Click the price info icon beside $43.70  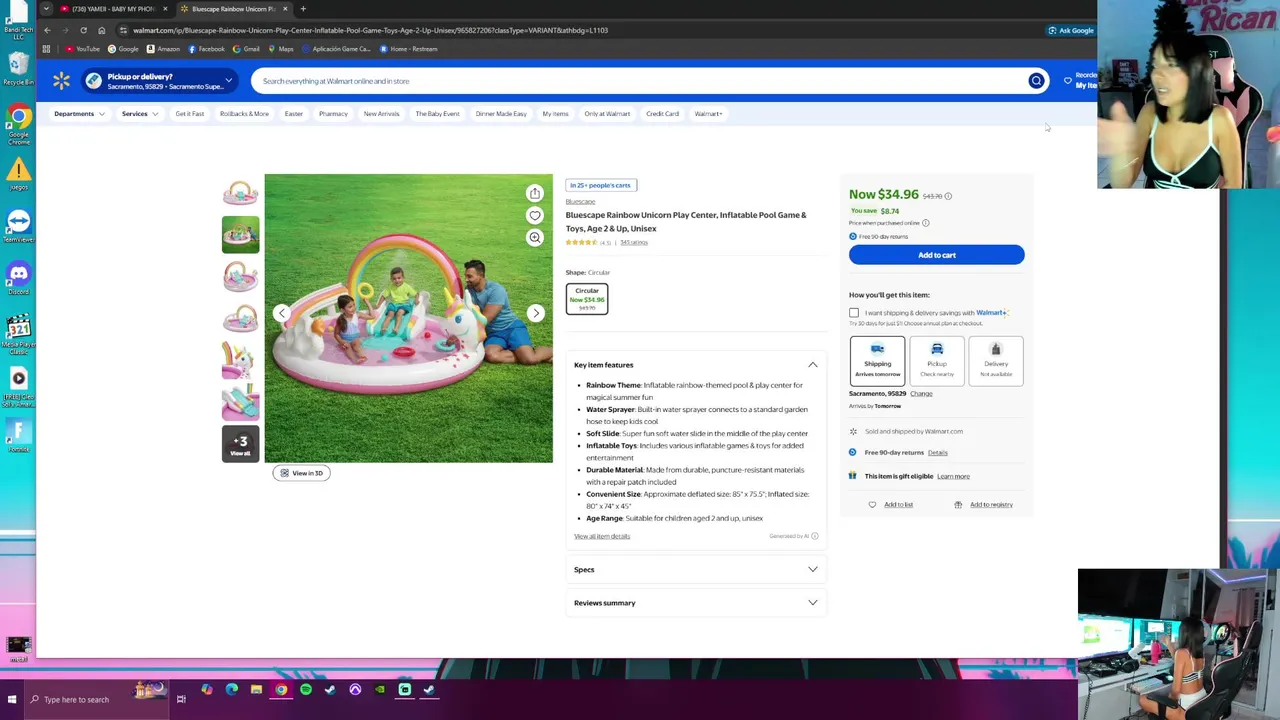948,196
